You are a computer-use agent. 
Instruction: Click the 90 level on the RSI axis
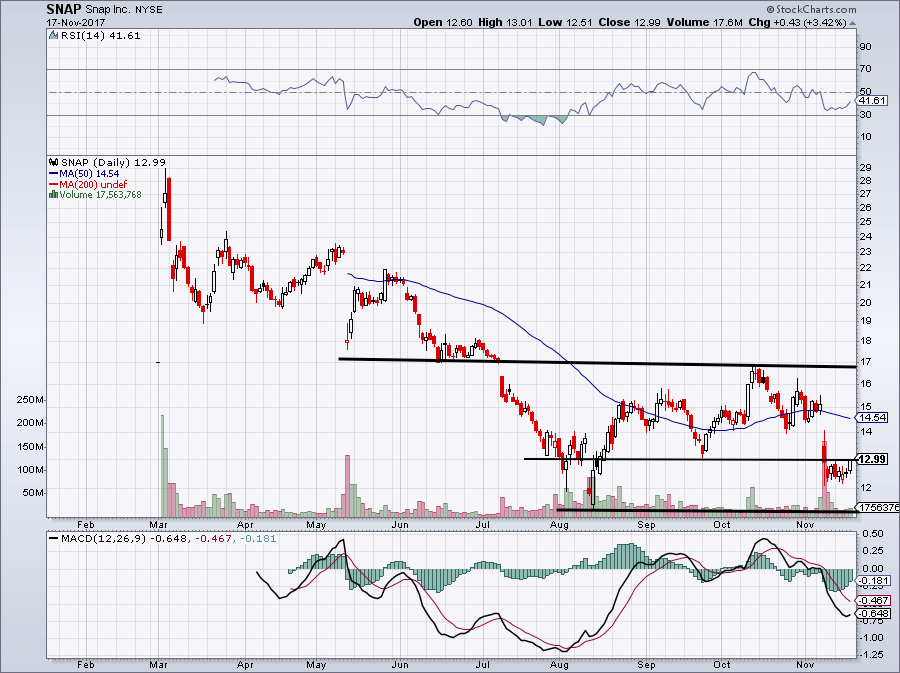pos(865,46)
